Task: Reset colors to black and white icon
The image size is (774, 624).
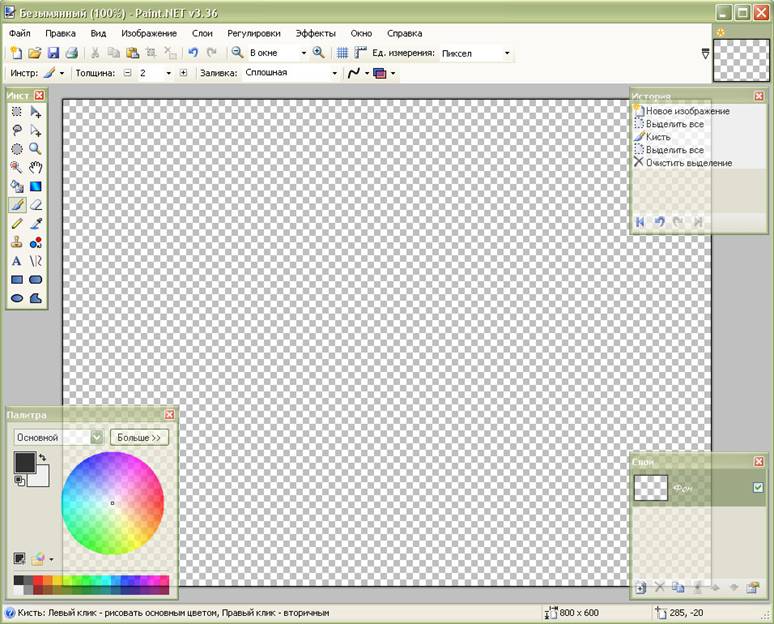Action: (19, 480)
